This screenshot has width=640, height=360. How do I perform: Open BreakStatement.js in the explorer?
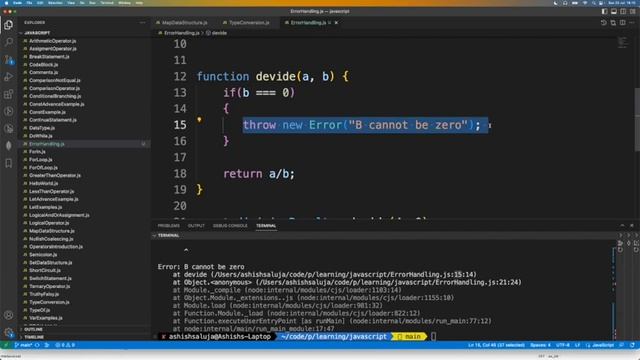(49, 57)
